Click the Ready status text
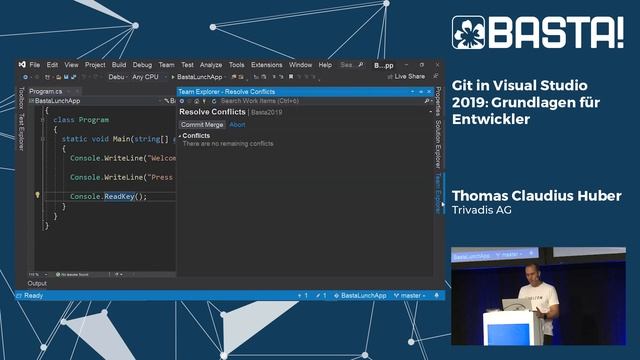640x360 pixels. pos(33,296)
